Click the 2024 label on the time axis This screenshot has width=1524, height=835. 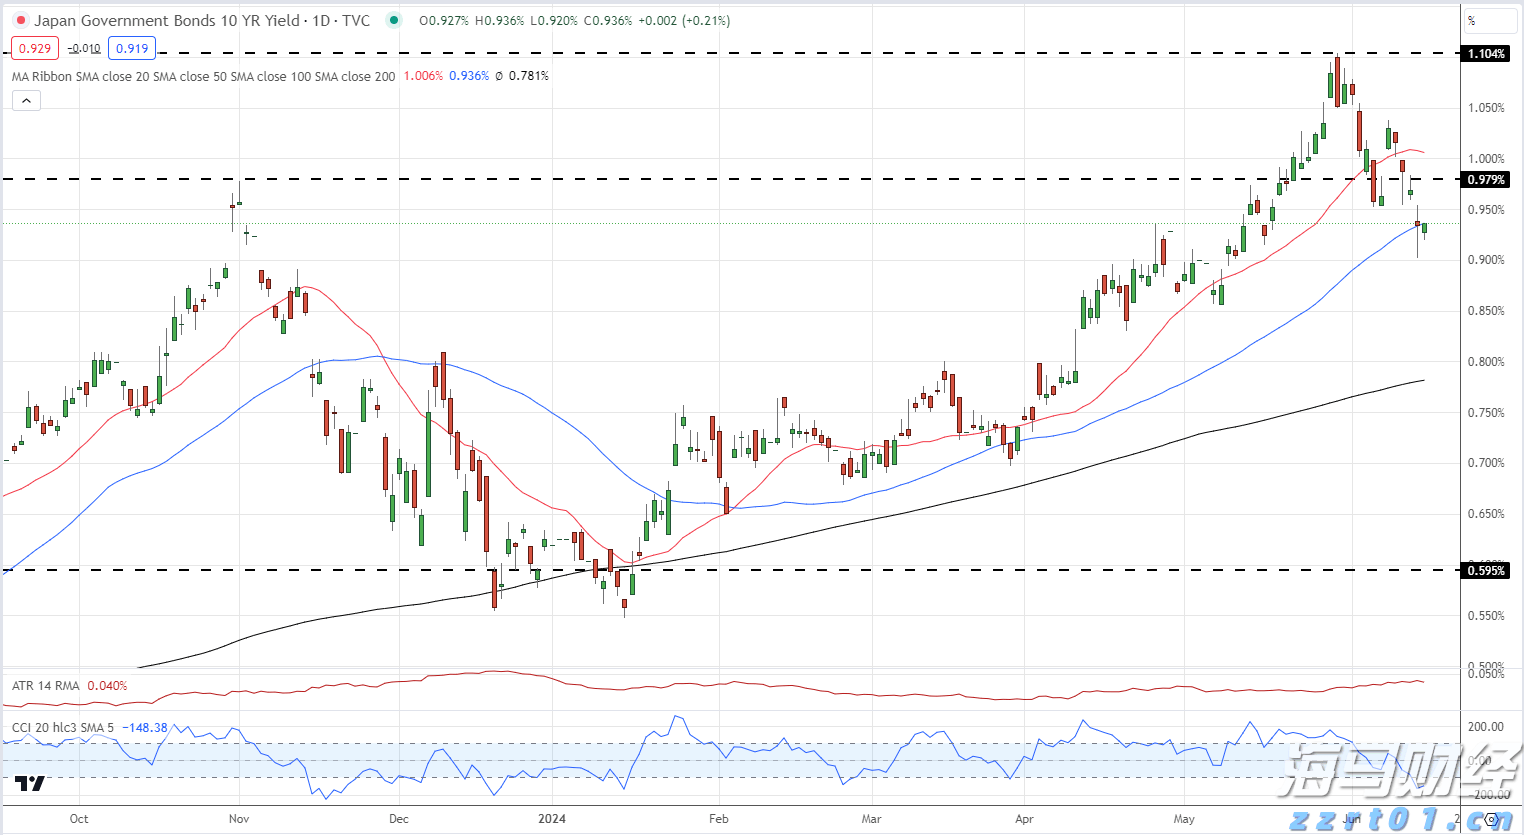pos(552,819)
